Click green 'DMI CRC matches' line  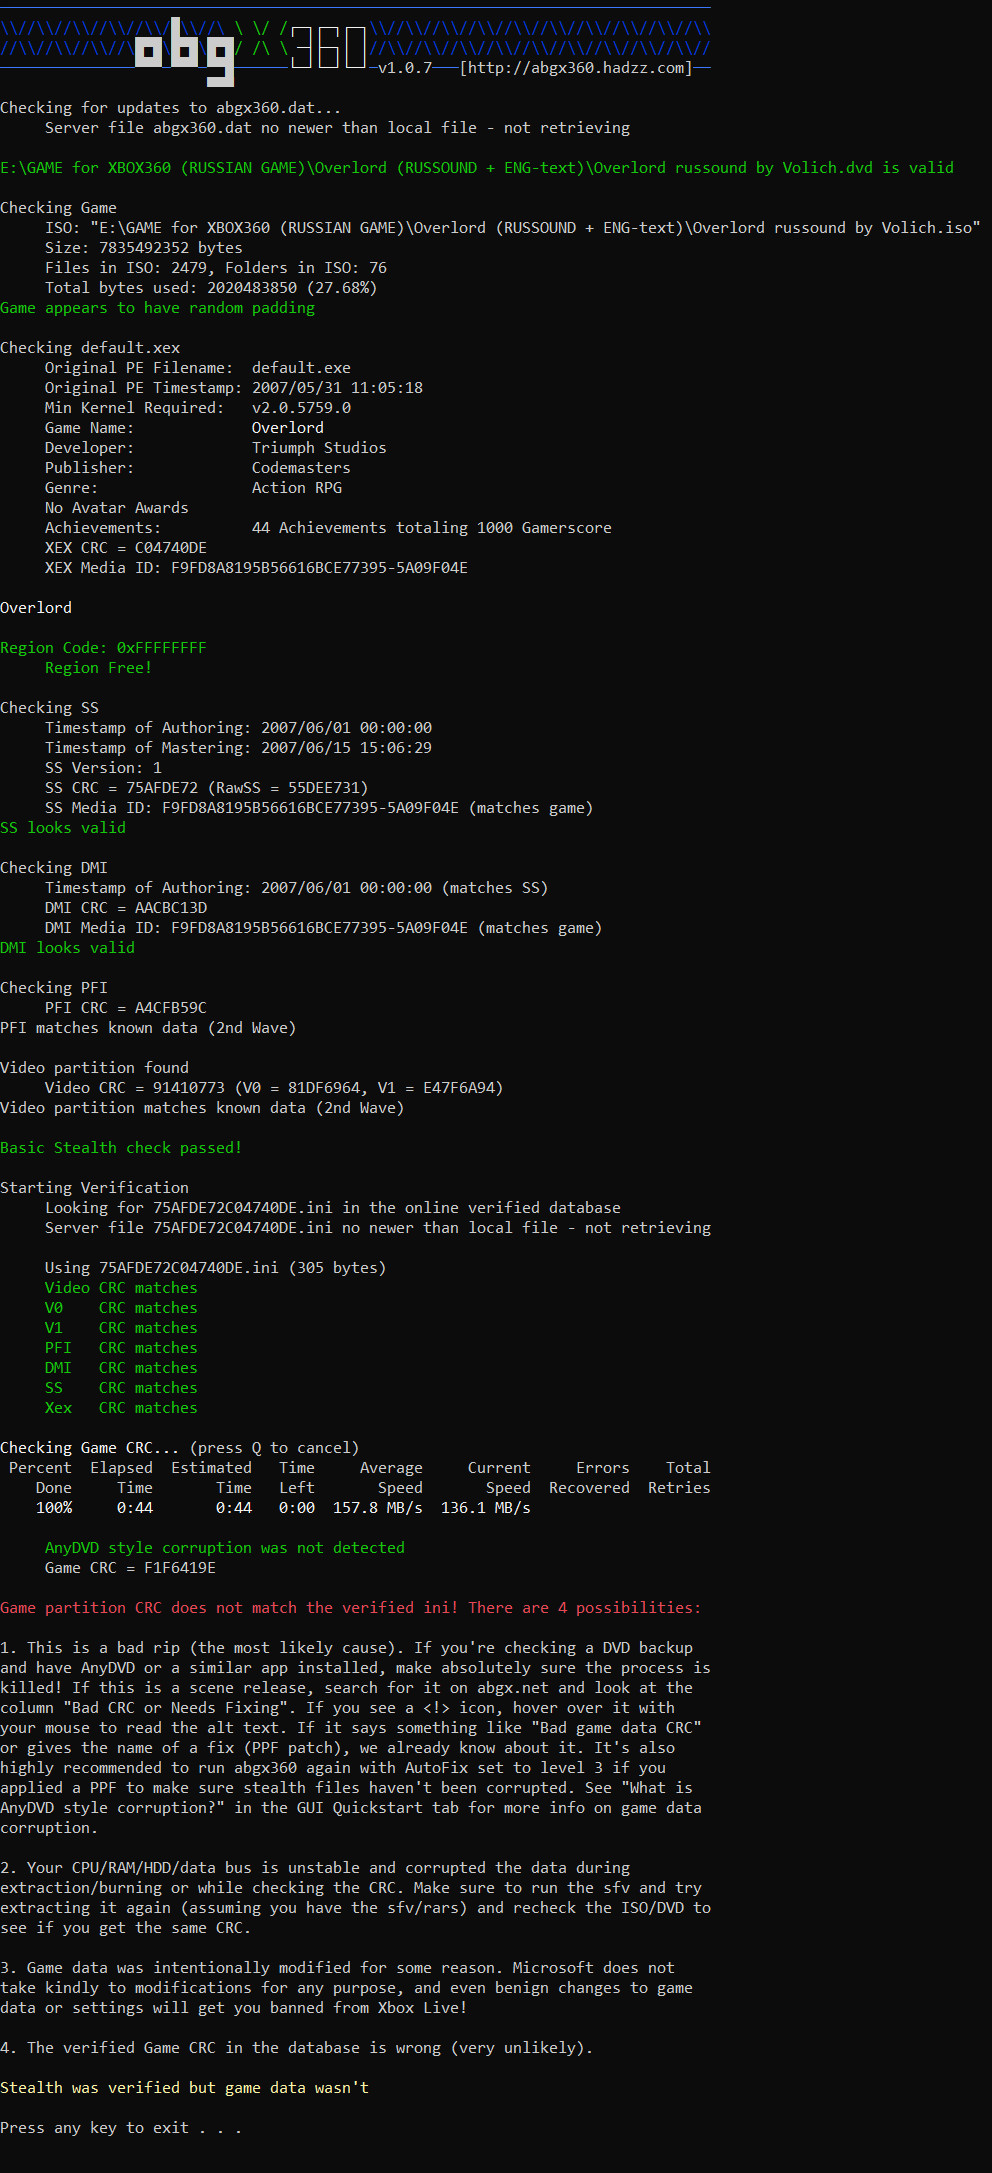(x=121, y=1368)
